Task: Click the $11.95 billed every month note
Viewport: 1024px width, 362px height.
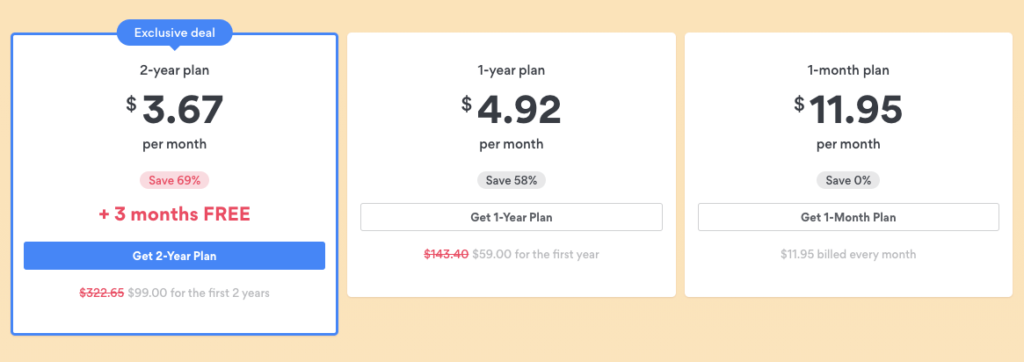Action: tap(848, 254)
